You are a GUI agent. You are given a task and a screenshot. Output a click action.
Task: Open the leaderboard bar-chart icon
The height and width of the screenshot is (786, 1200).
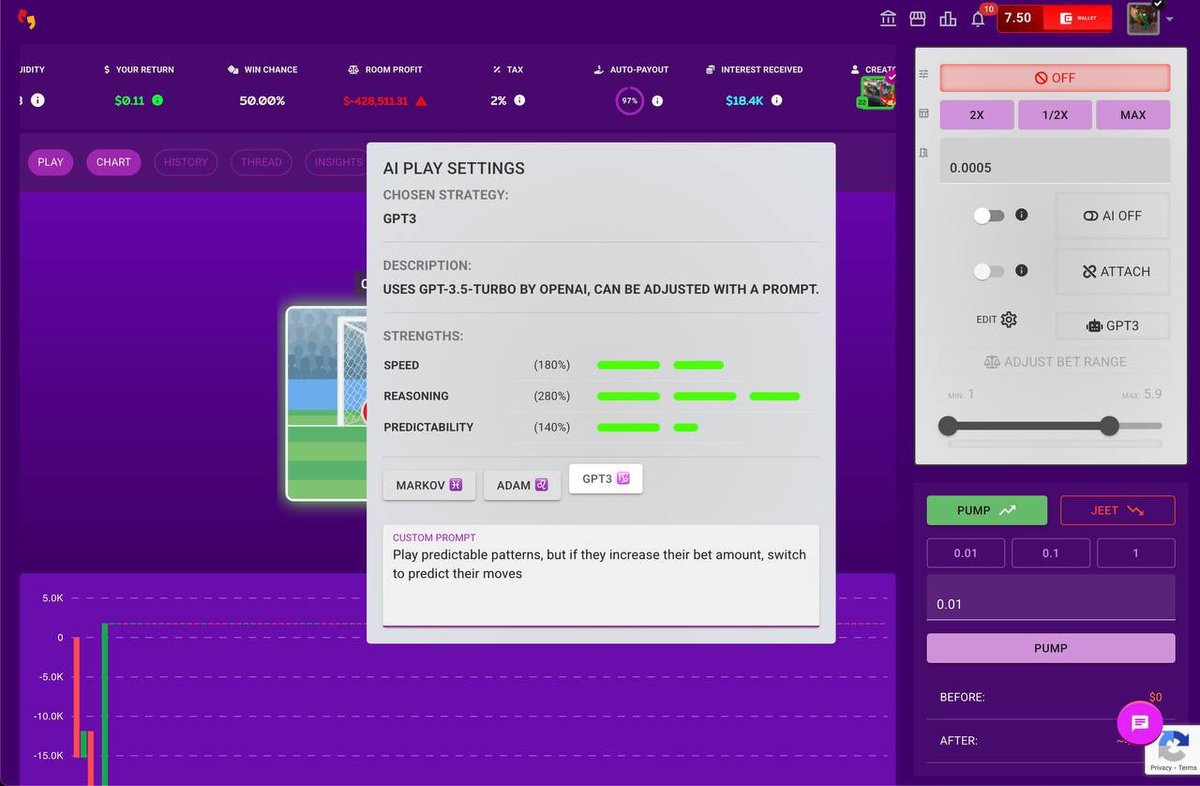pyautogui.click(x=948, y=19)
